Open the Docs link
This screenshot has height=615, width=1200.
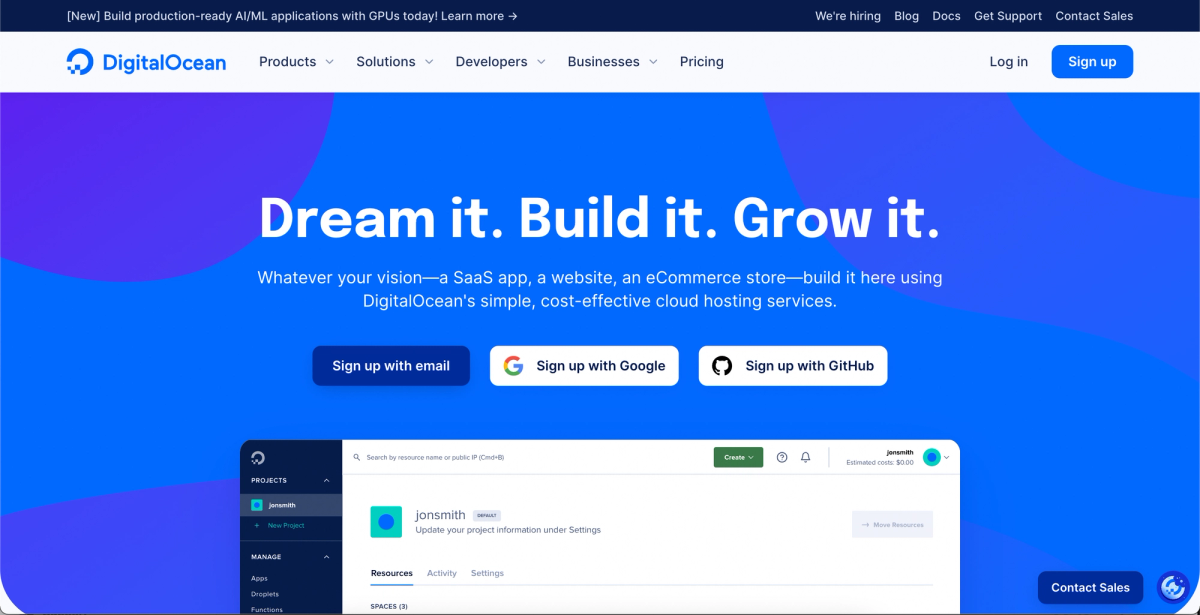946,16
